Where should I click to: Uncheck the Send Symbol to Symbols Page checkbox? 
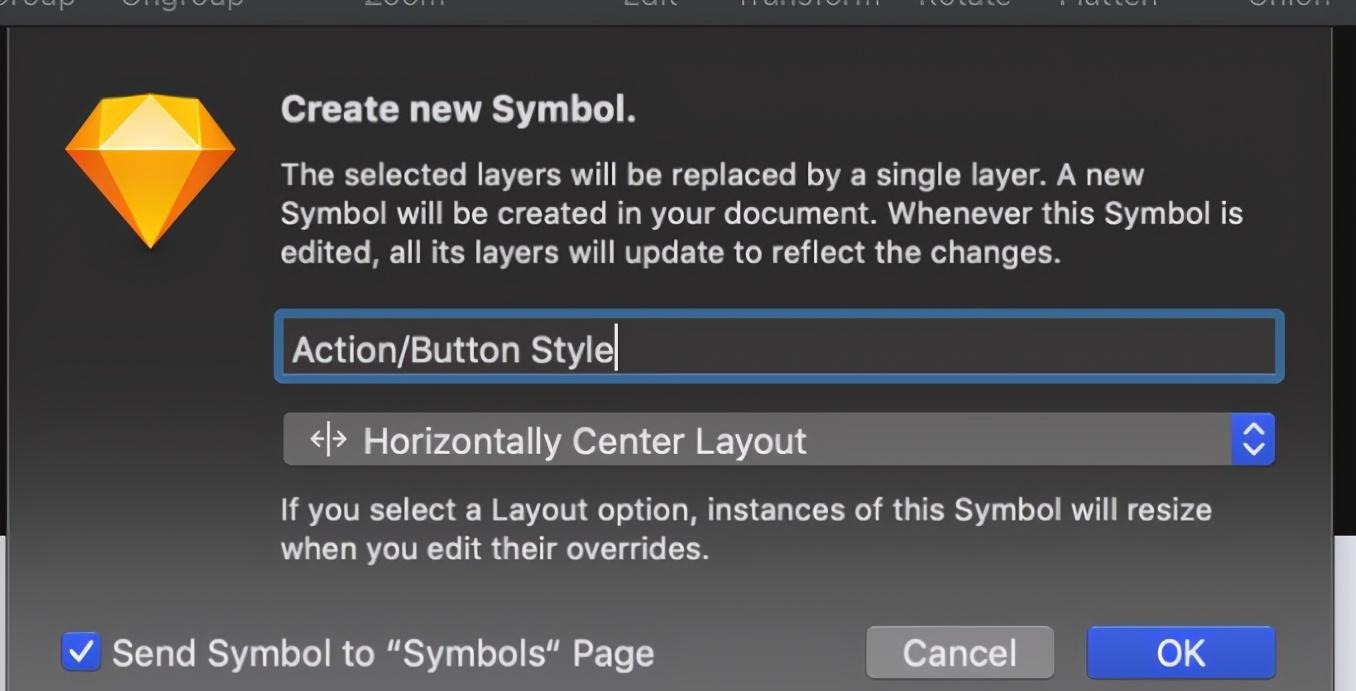81,651
